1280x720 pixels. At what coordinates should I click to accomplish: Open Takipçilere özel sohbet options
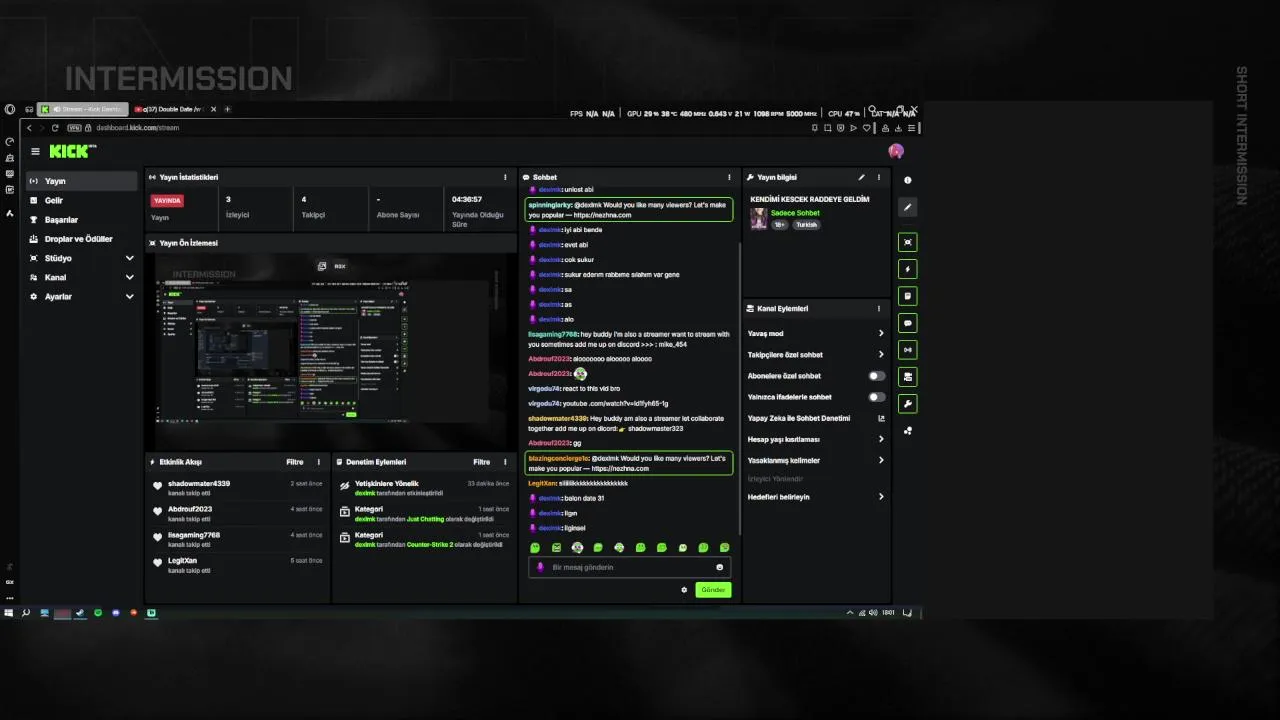click(x=816, y=354)
